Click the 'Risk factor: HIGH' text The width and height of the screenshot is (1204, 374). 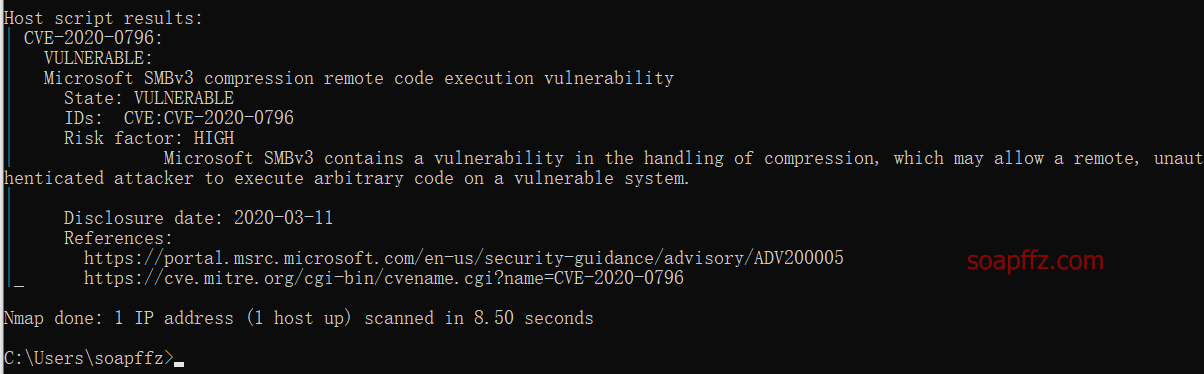tap(149, 138)
